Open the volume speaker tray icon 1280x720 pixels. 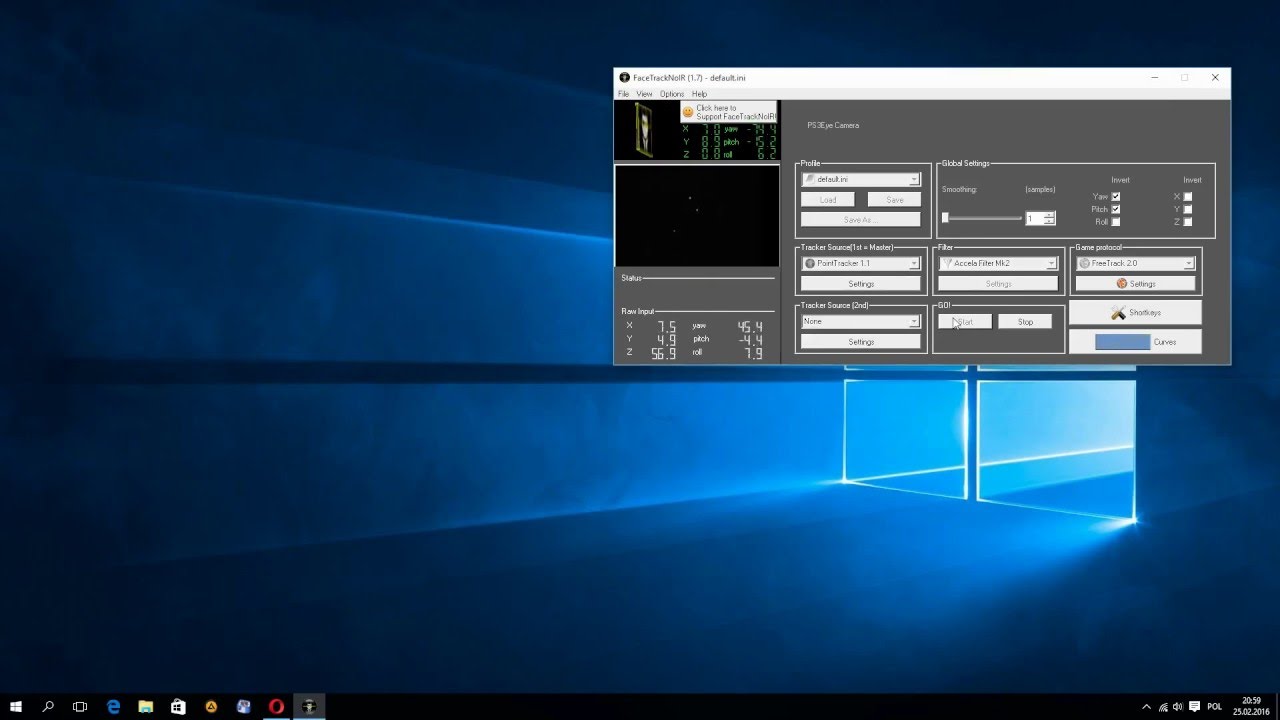coord(1178,706)
